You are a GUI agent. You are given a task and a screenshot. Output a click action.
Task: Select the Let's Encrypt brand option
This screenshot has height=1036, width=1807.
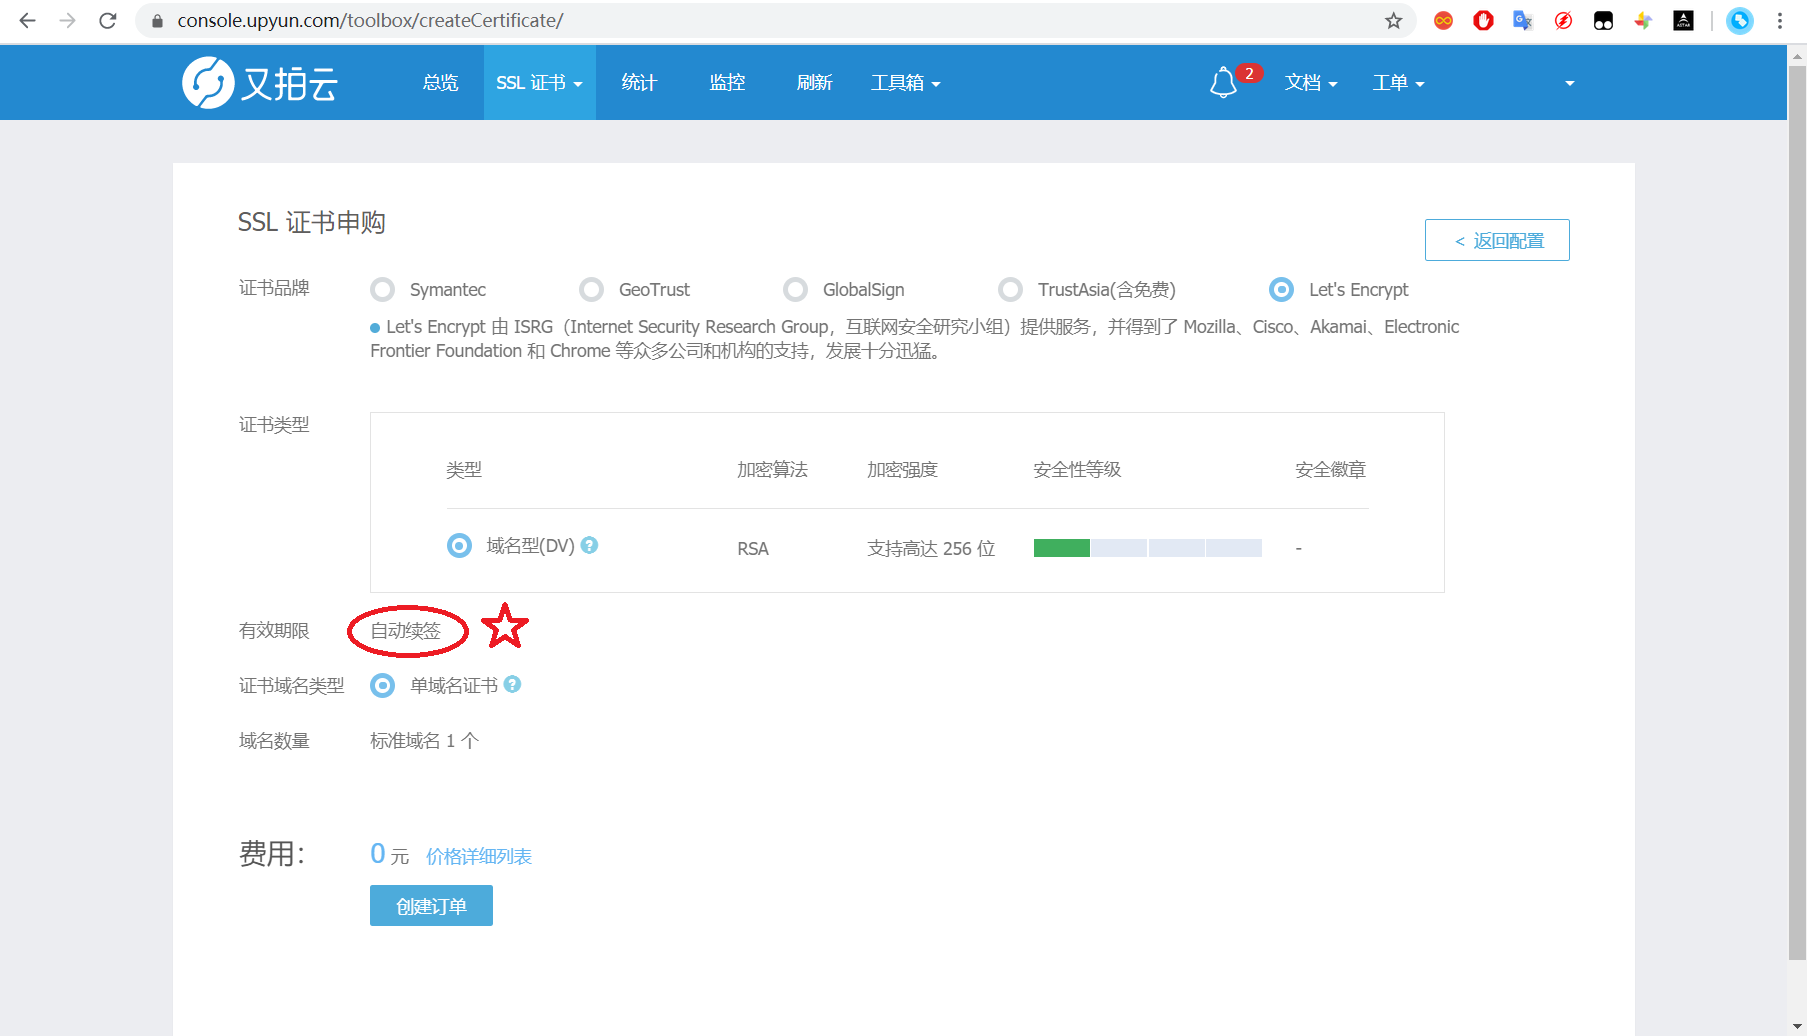[1281, 289]
